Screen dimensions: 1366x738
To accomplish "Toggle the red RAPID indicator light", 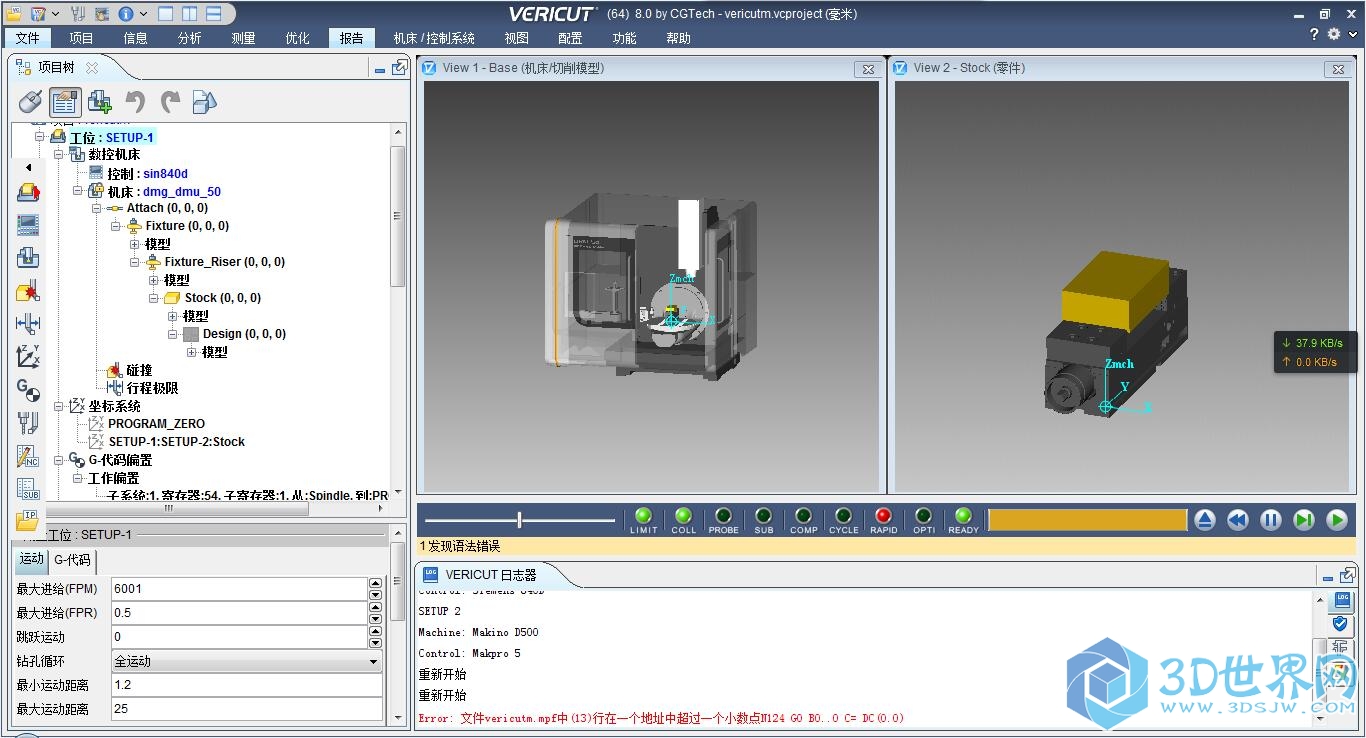I will click(x=883, y=516).
